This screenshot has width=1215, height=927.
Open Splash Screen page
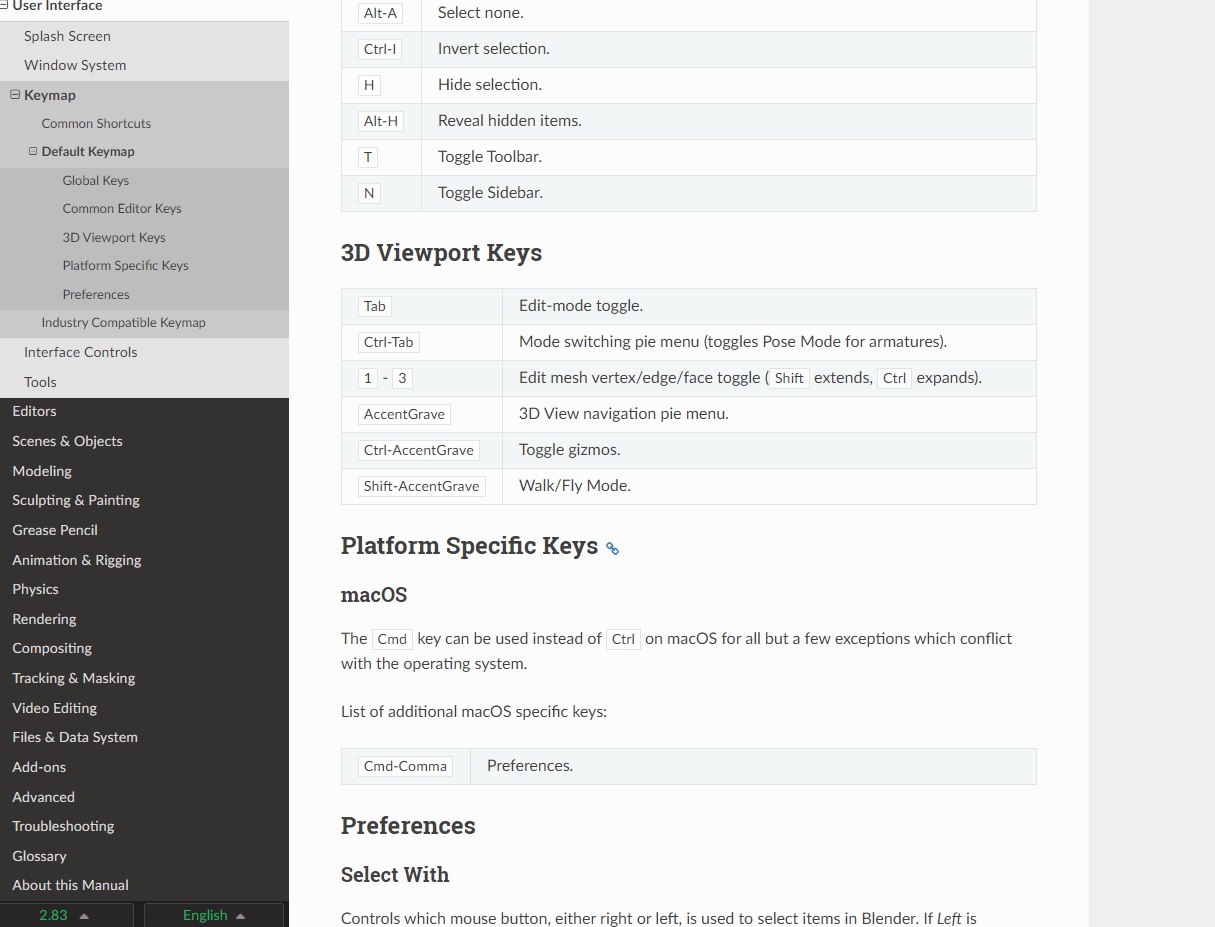[67, 36]
